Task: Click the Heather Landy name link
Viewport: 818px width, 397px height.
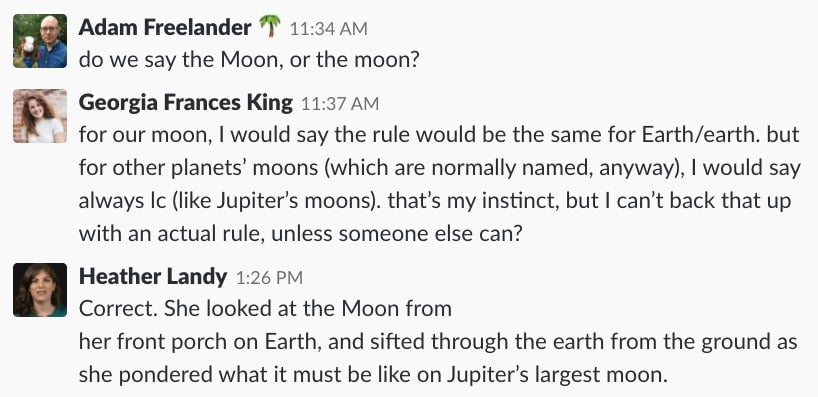Action: click(153, 277)
